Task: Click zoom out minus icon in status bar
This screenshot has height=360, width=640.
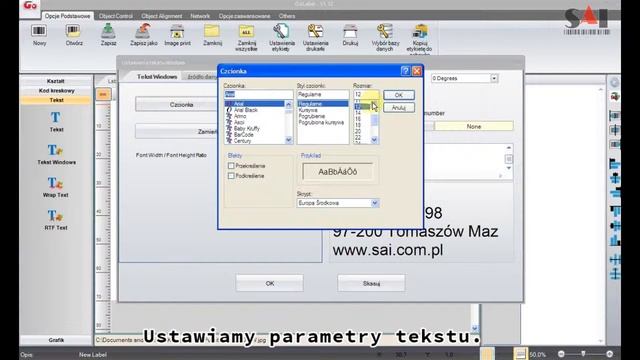Action: [561, 354]
